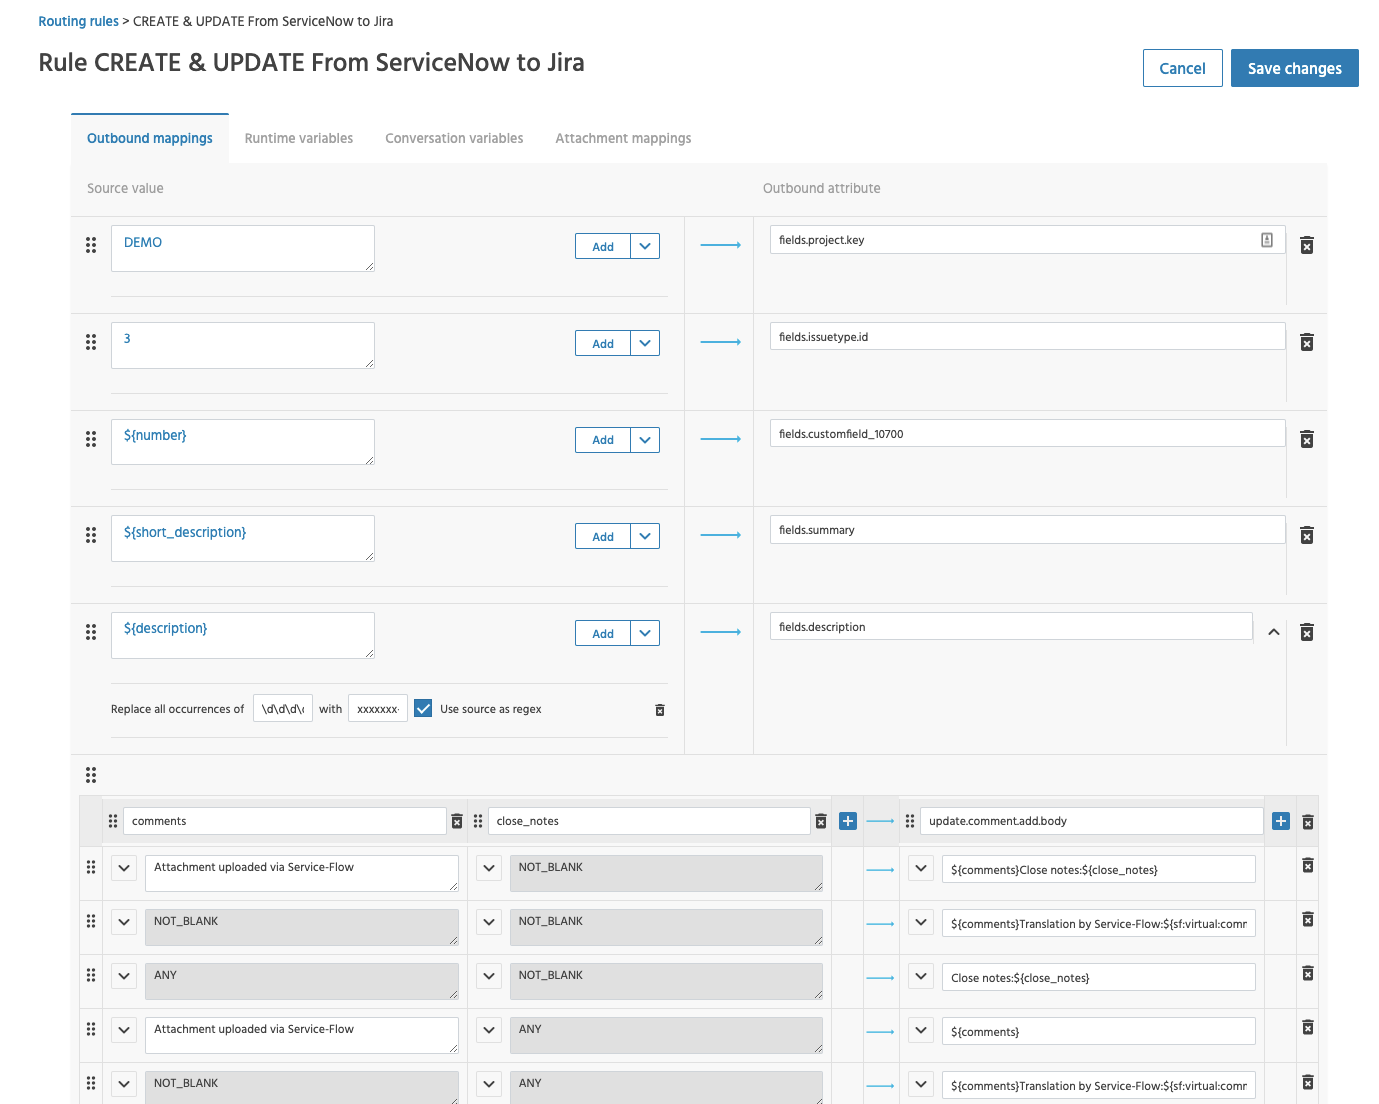Image resolution: width=1379 pixels, height=1104 pixels.
Task: Click the comments column header field
Action: pos(284,821)
